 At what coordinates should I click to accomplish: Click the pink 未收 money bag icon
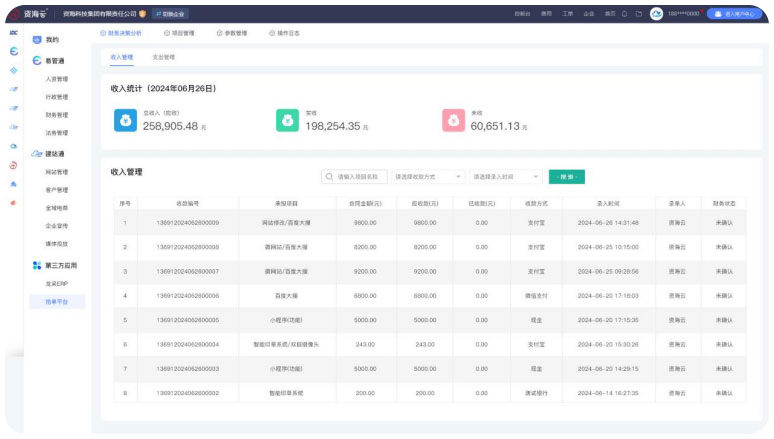point(453,120)
